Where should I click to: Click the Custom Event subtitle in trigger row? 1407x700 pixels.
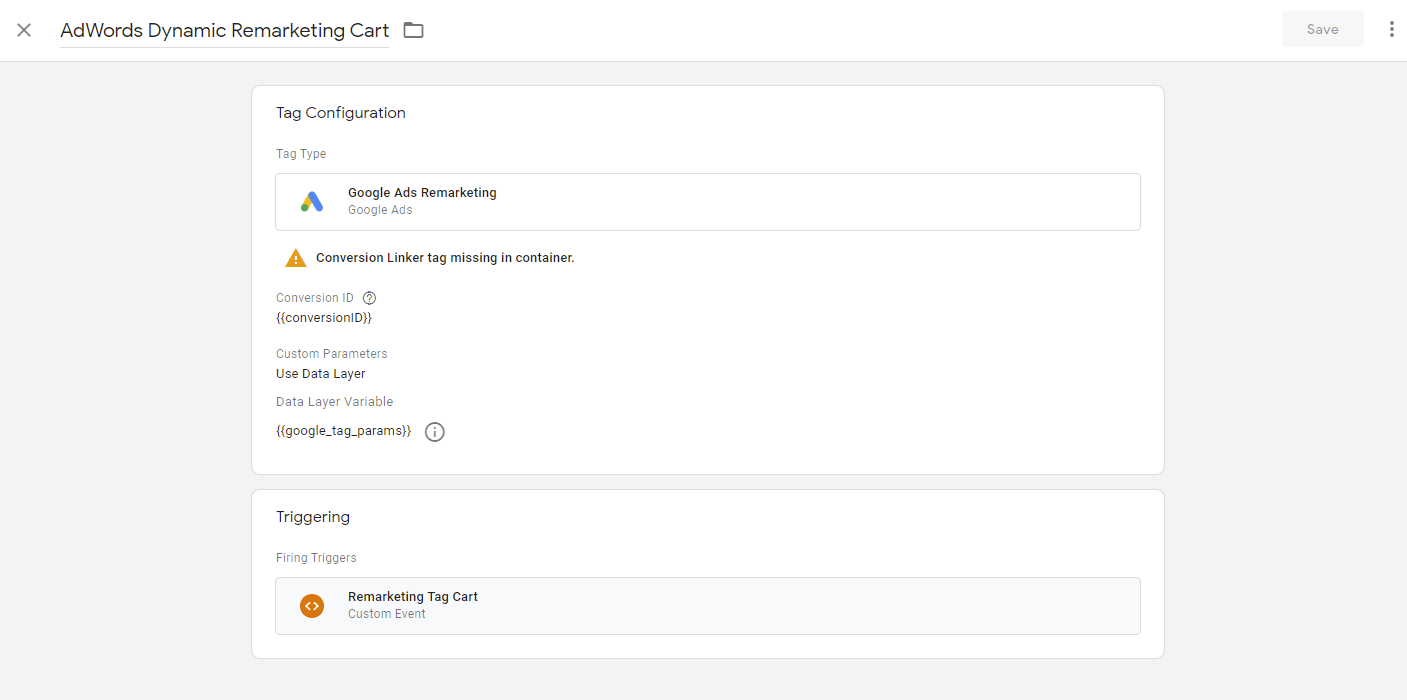tap(387, 614)
